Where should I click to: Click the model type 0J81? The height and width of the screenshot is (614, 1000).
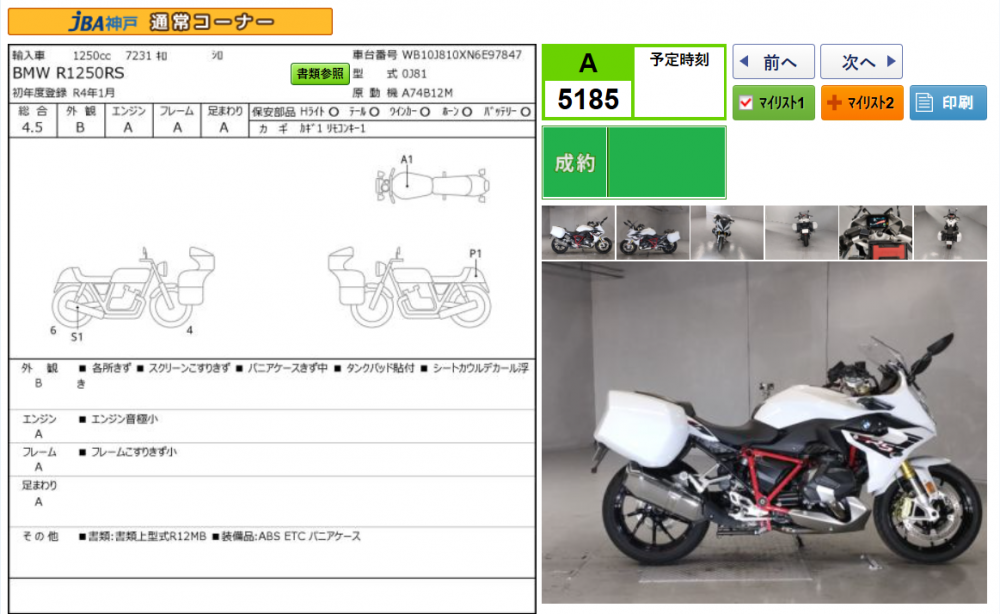pos(415,74)
